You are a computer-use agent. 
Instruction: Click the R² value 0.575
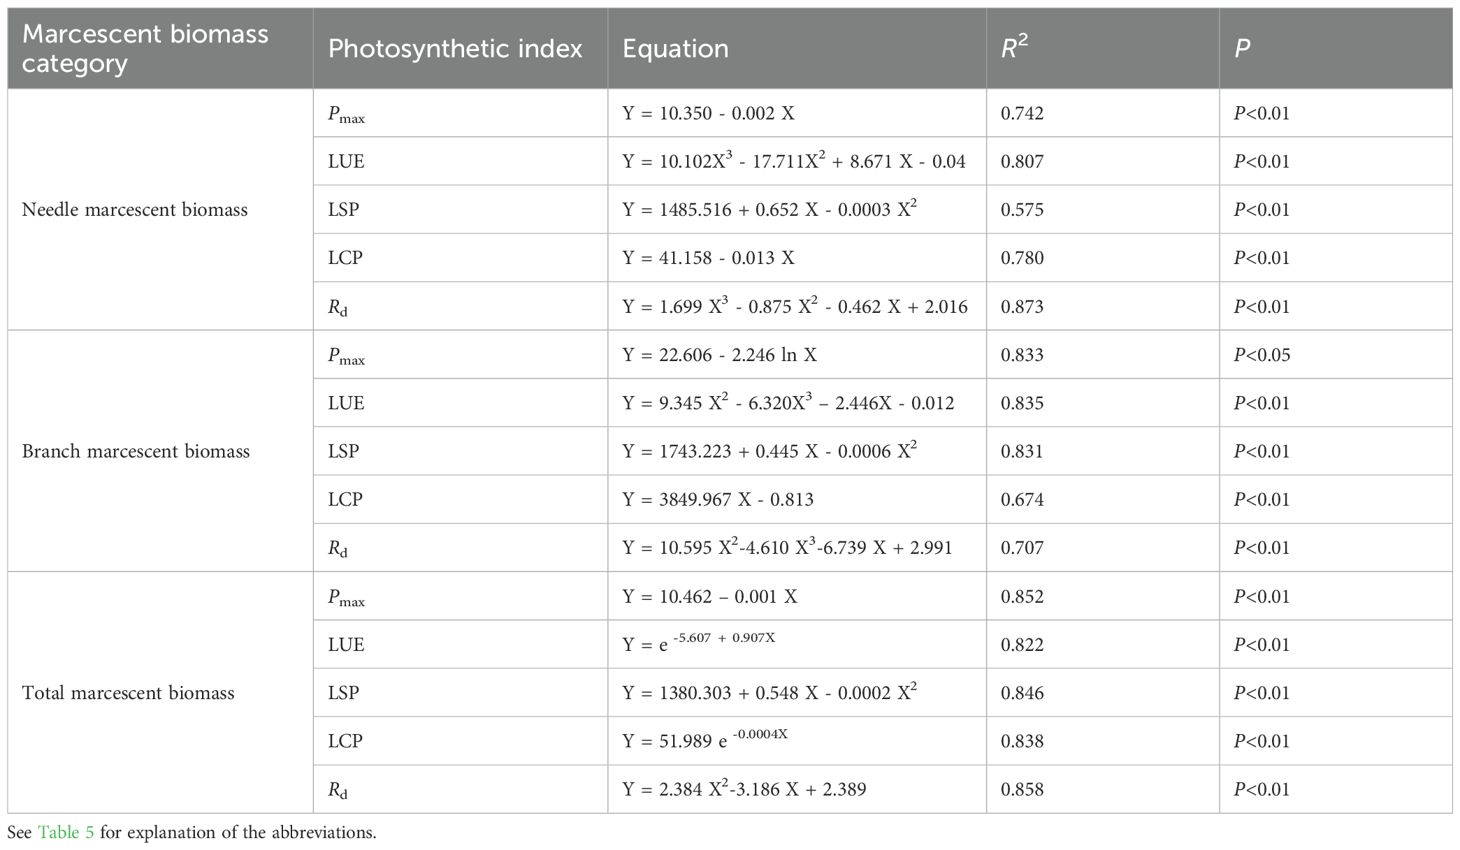(1022, 209)
